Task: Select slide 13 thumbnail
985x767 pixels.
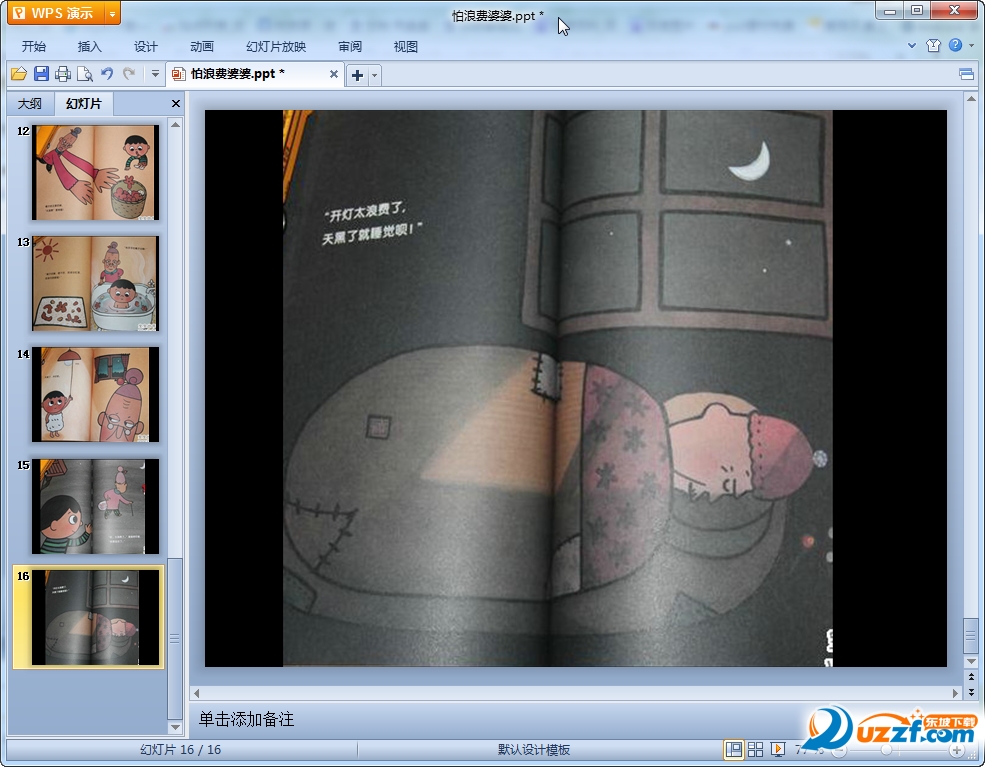Action: tap(95, 283)
